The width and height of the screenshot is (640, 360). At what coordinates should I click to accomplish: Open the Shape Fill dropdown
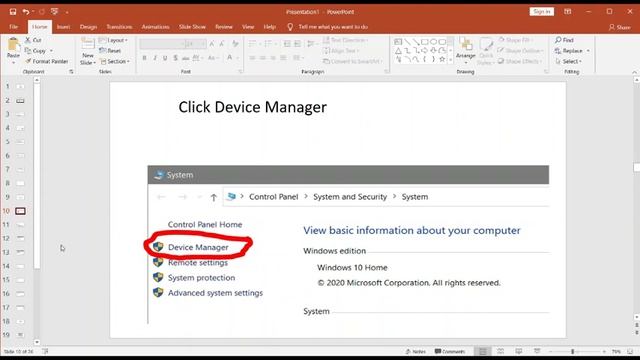515,40
